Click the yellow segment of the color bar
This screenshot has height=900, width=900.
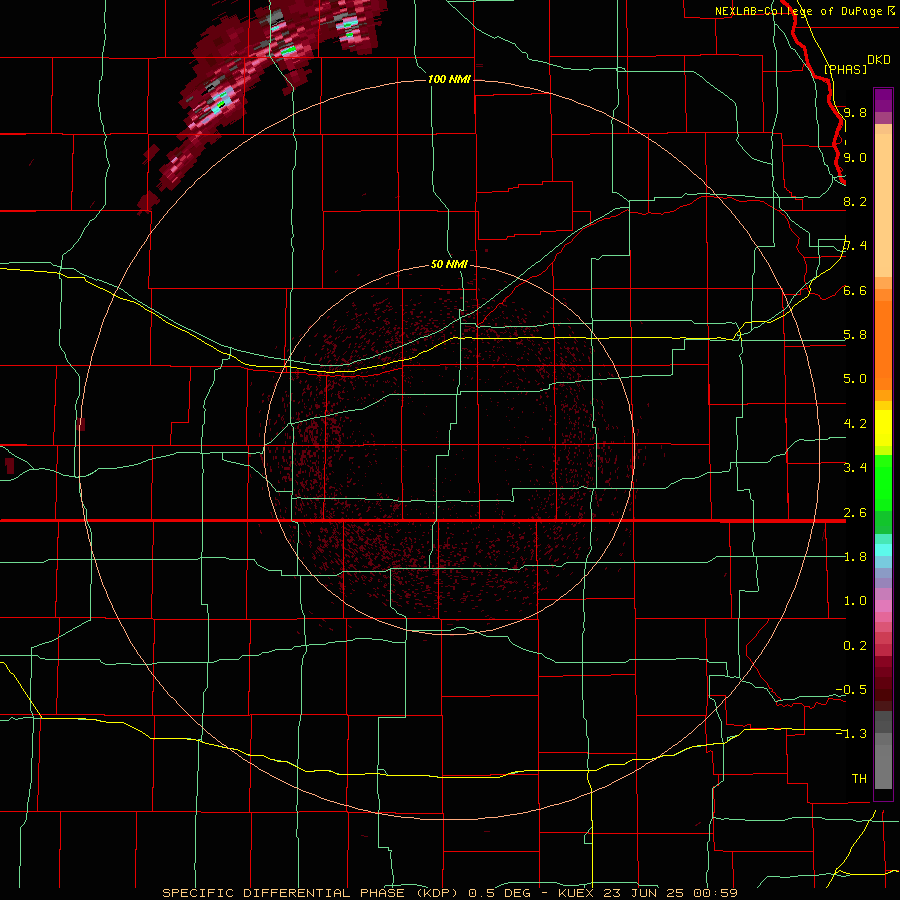click(x=883, y=428)
